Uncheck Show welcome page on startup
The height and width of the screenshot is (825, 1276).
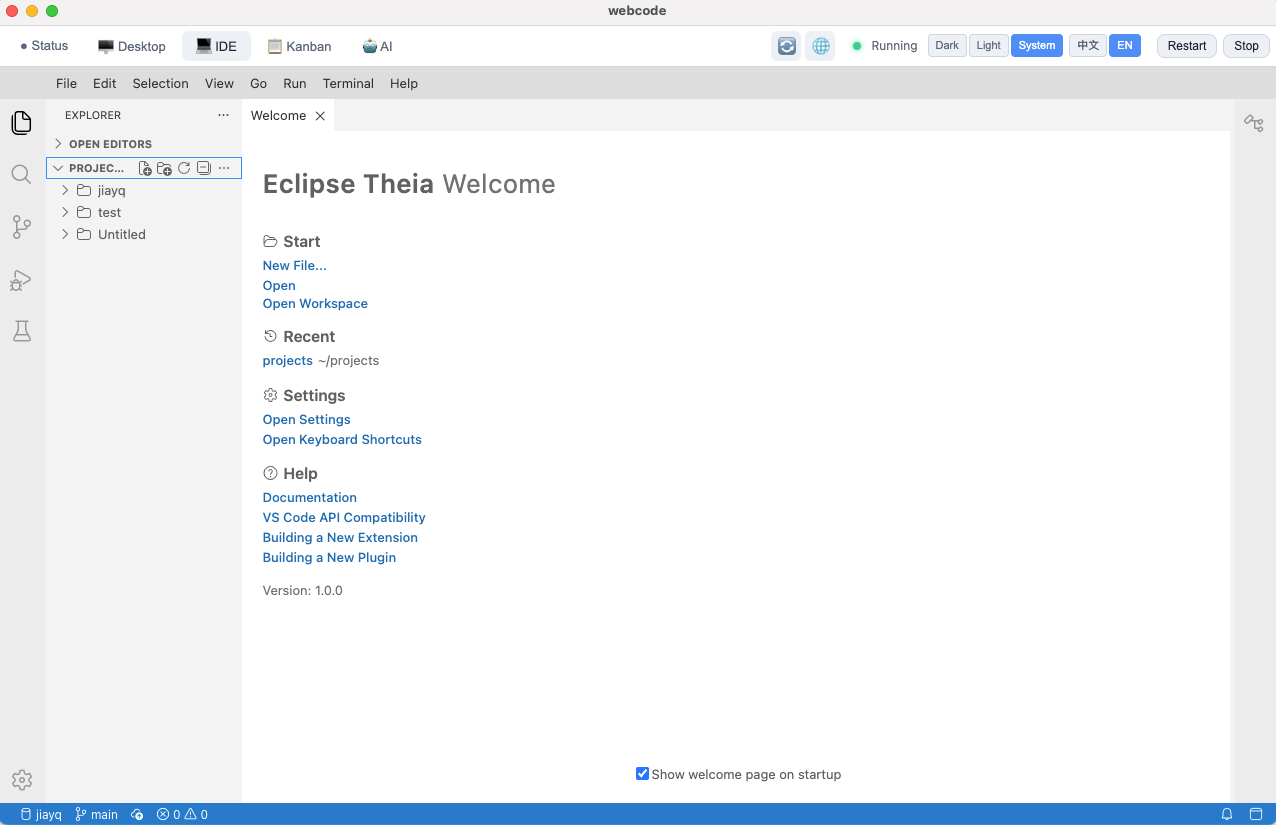(642, 774)
